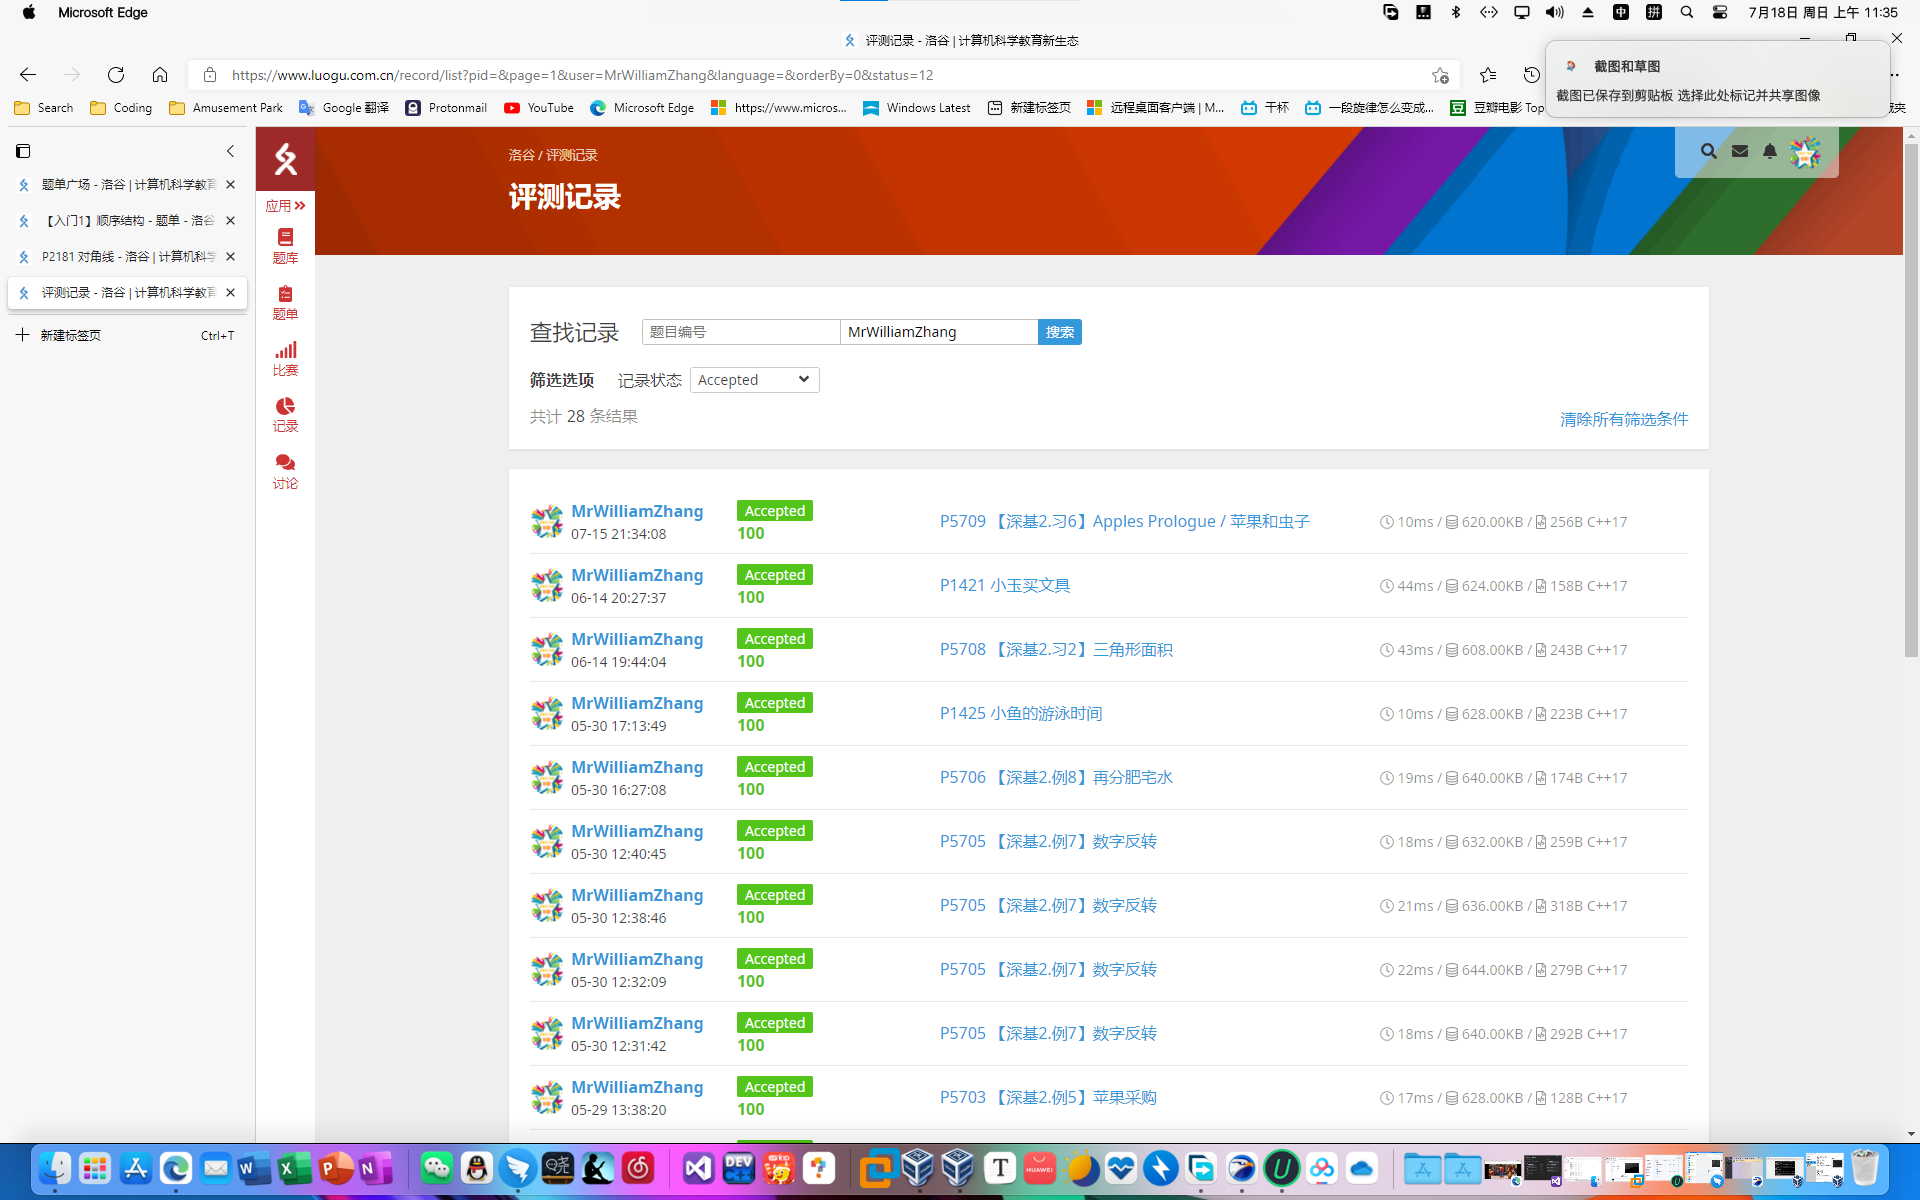
Task: Click the address bar URL
Action: [582, 75]
